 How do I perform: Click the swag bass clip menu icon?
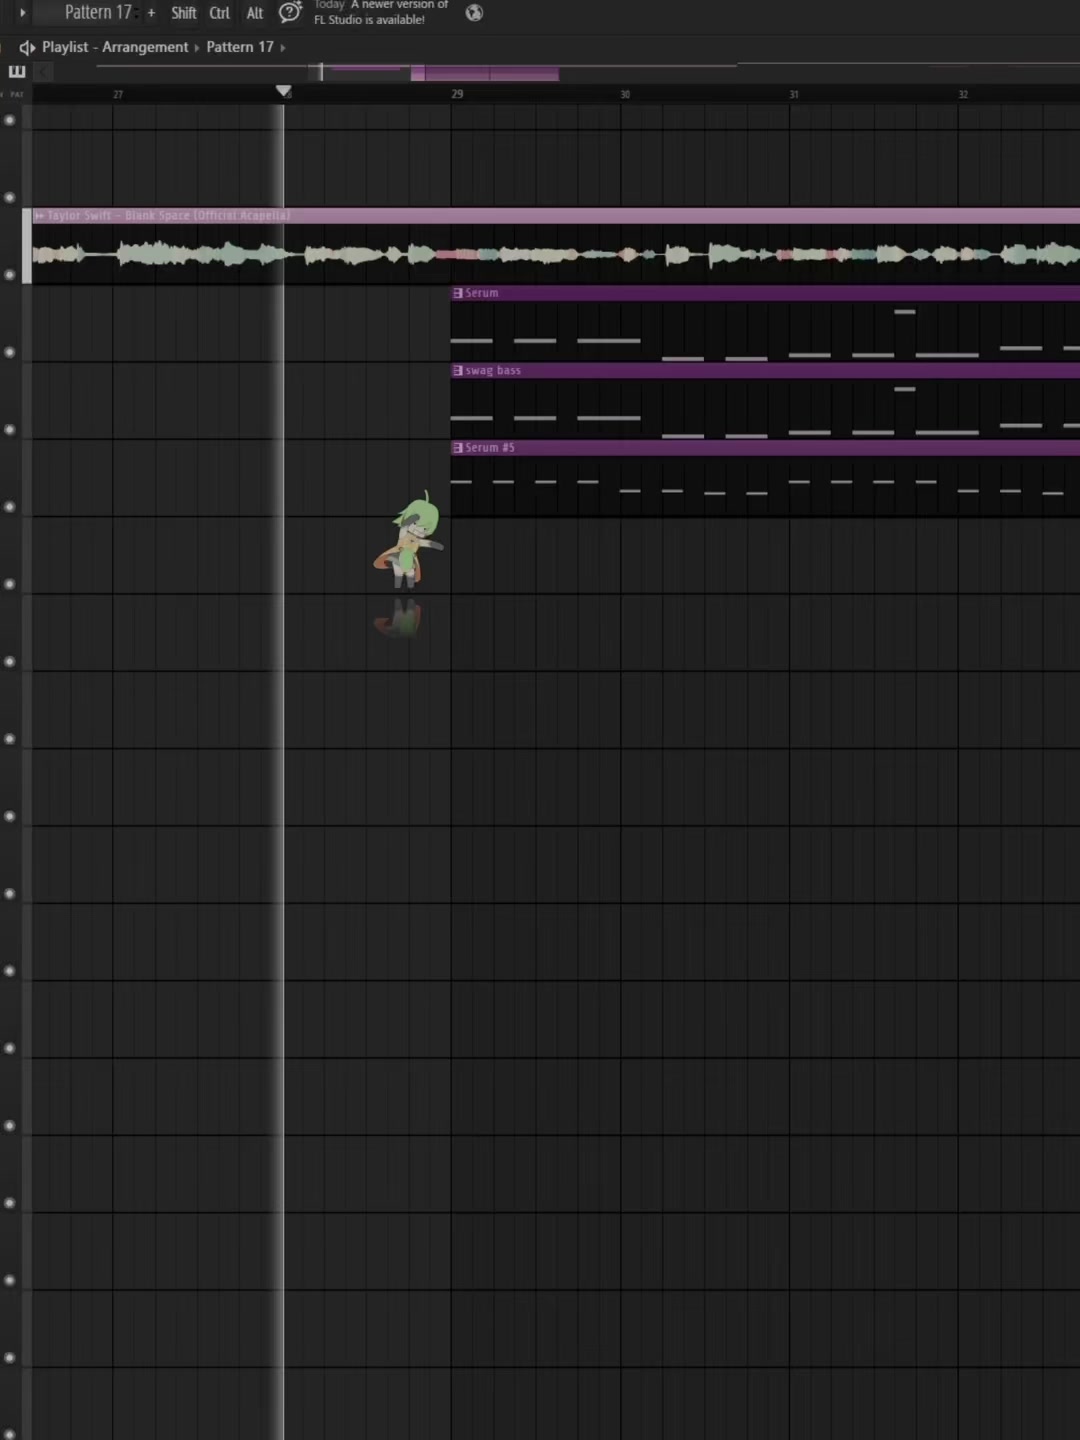(458, 371)
